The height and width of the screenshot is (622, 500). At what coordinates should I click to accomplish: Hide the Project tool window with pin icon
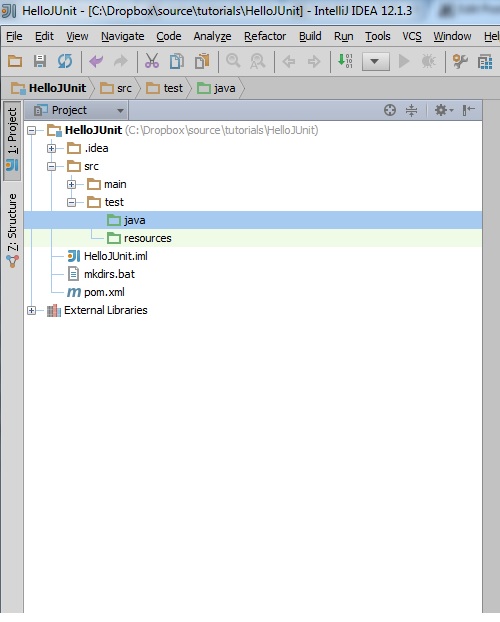pos(468,110)
